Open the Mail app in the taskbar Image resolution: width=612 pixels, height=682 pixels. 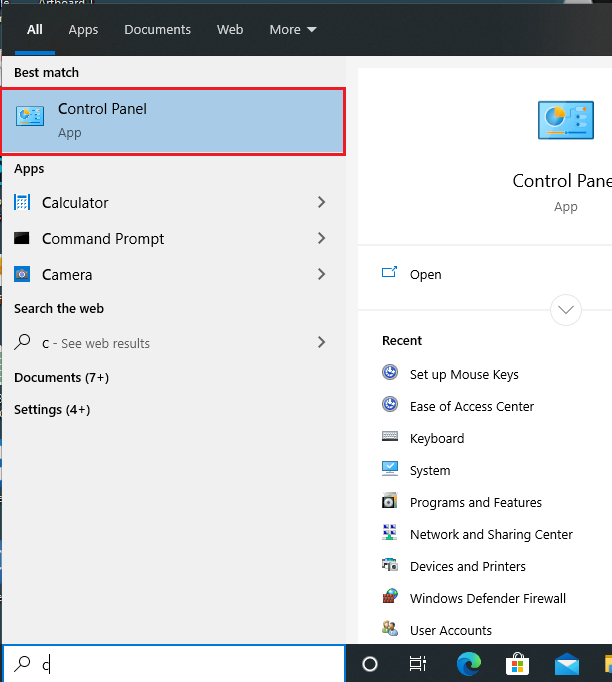point(567,664)
